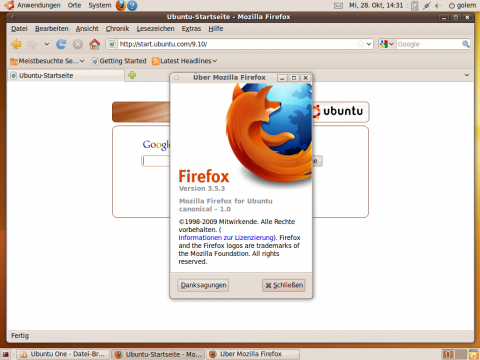Open the list all tabs dropdown
The height and width of the screenshot is (360, 480).
(467, 75)
